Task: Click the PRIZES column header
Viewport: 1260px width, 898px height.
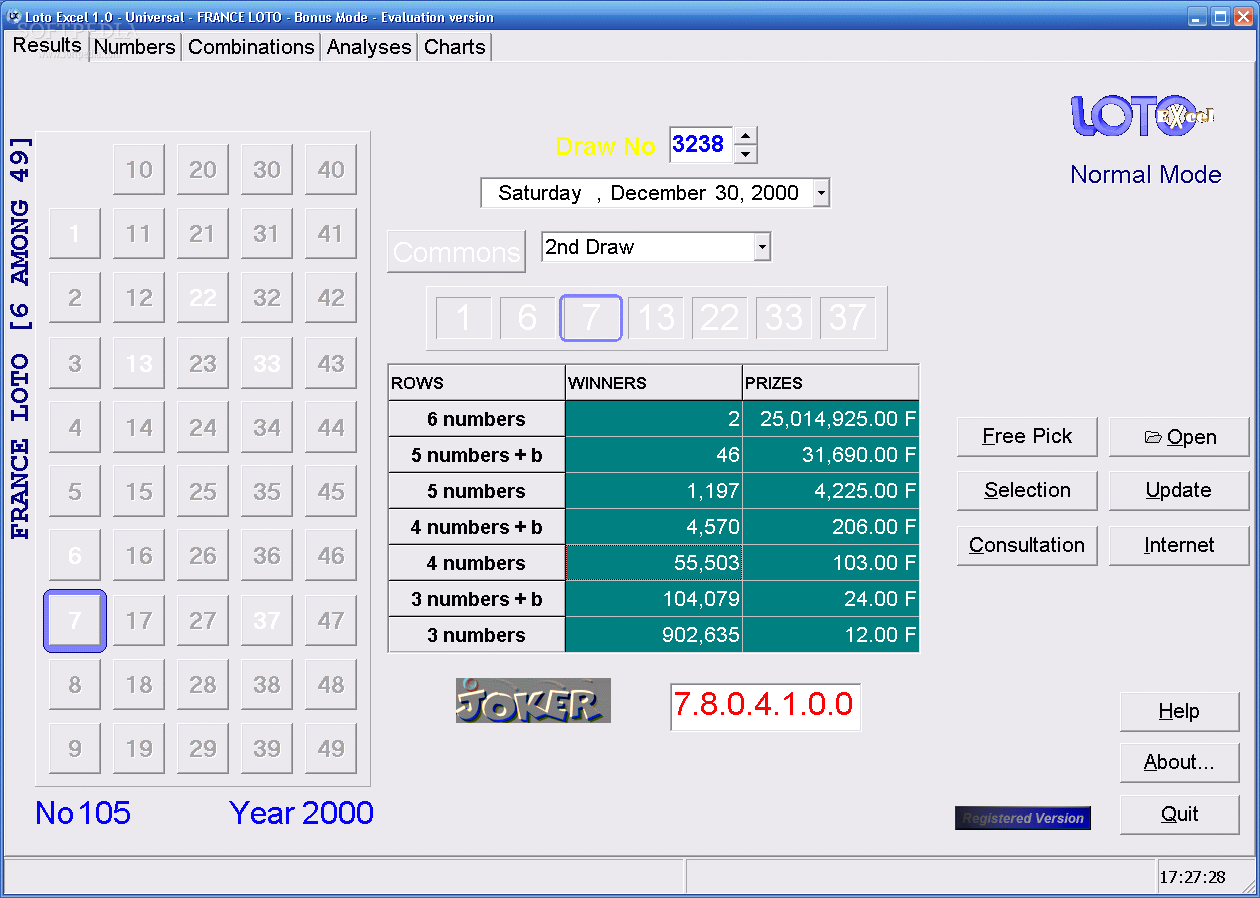Action: point(831,383)
